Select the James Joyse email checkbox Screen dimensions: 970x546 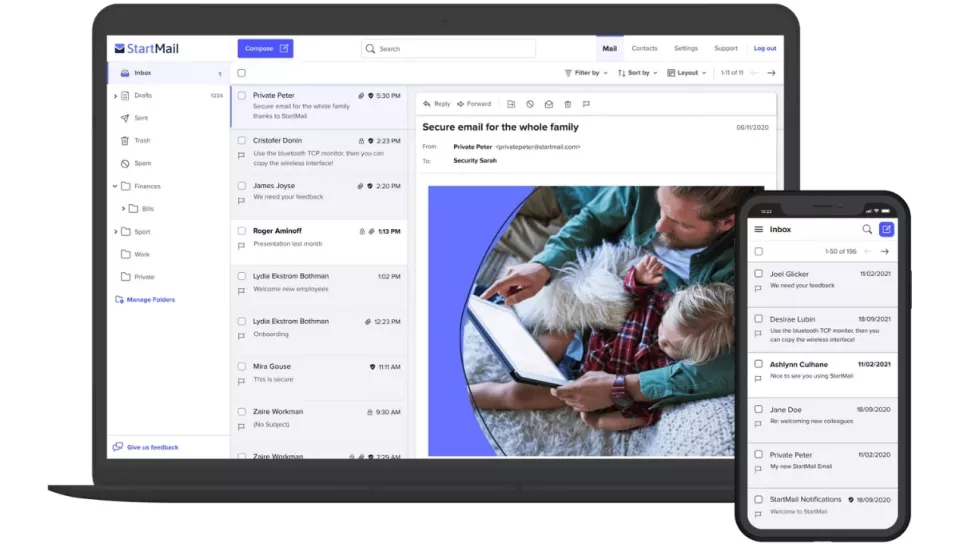click(x=241, y=186)
